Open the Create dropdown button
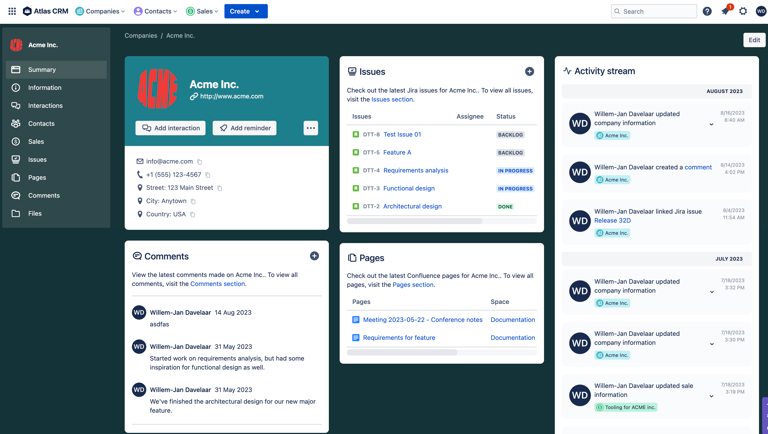Viewport: 768px width, 434px height. (x=245, y=12)
